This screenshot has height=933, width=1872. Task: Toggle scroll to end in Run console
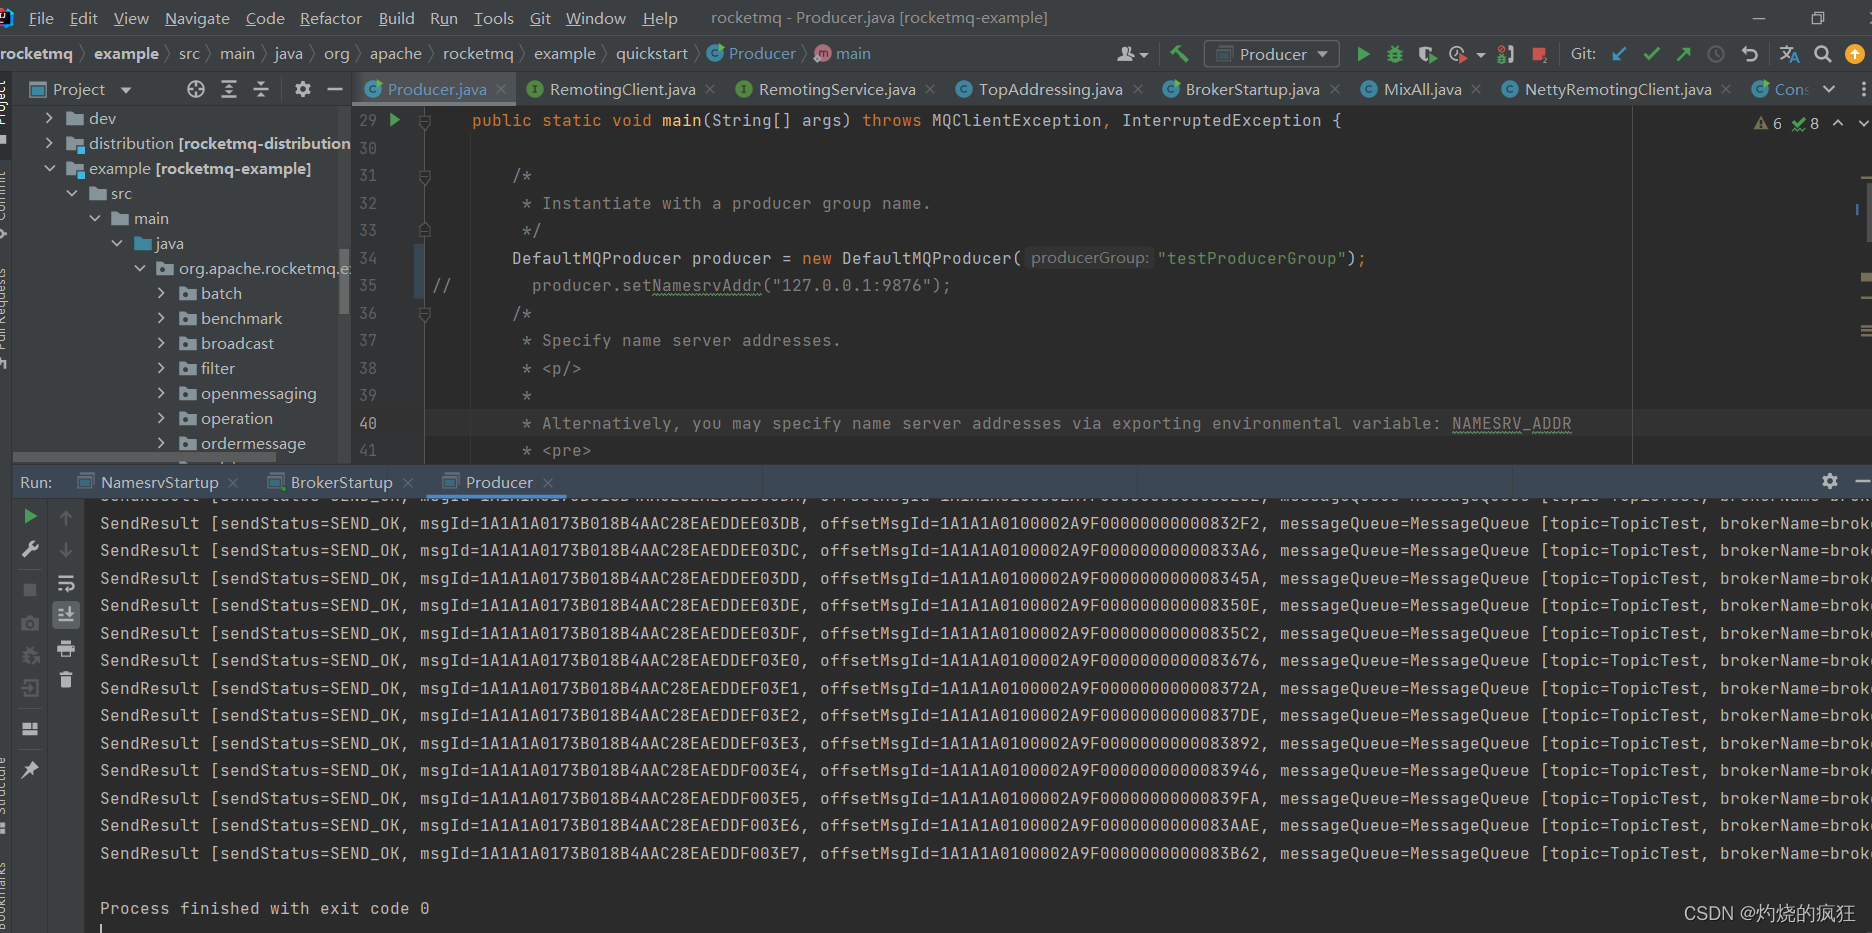coord(66,614)
